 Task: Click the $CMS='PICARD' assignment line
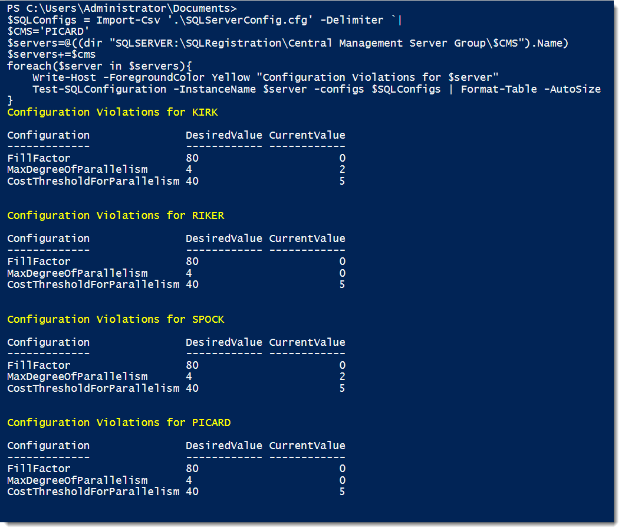point(48,31)
